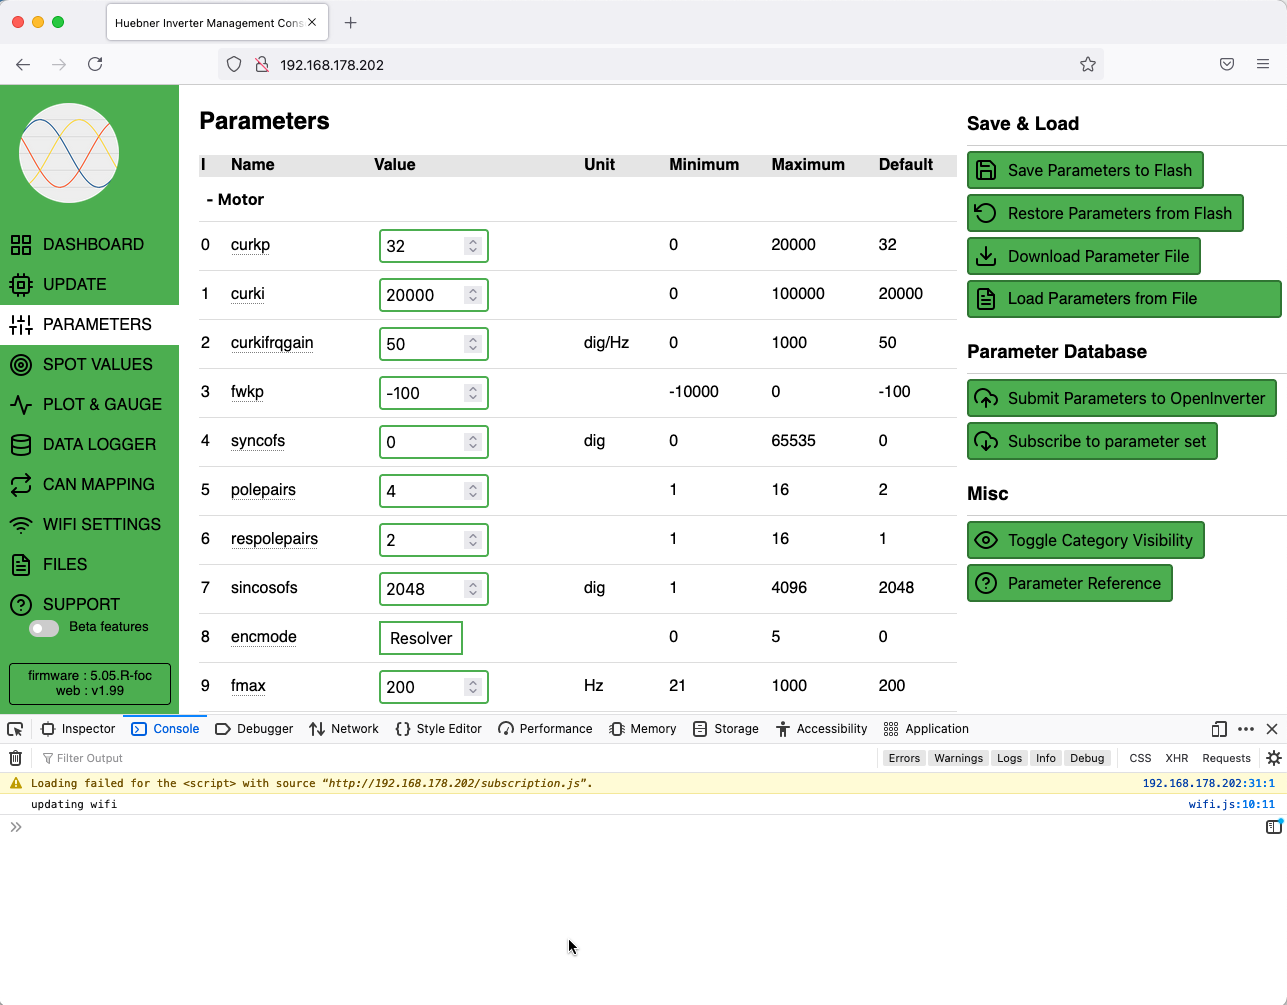Clear console output with trash icon
The image size is (1287, 1005).
point(16,758)
